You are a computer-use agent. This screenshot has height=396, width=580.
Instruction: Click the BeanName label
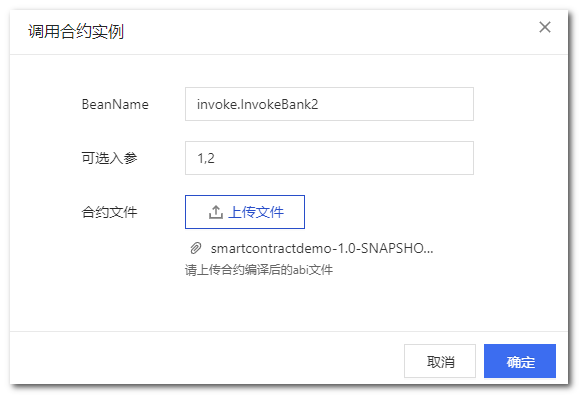click(115, 104)
